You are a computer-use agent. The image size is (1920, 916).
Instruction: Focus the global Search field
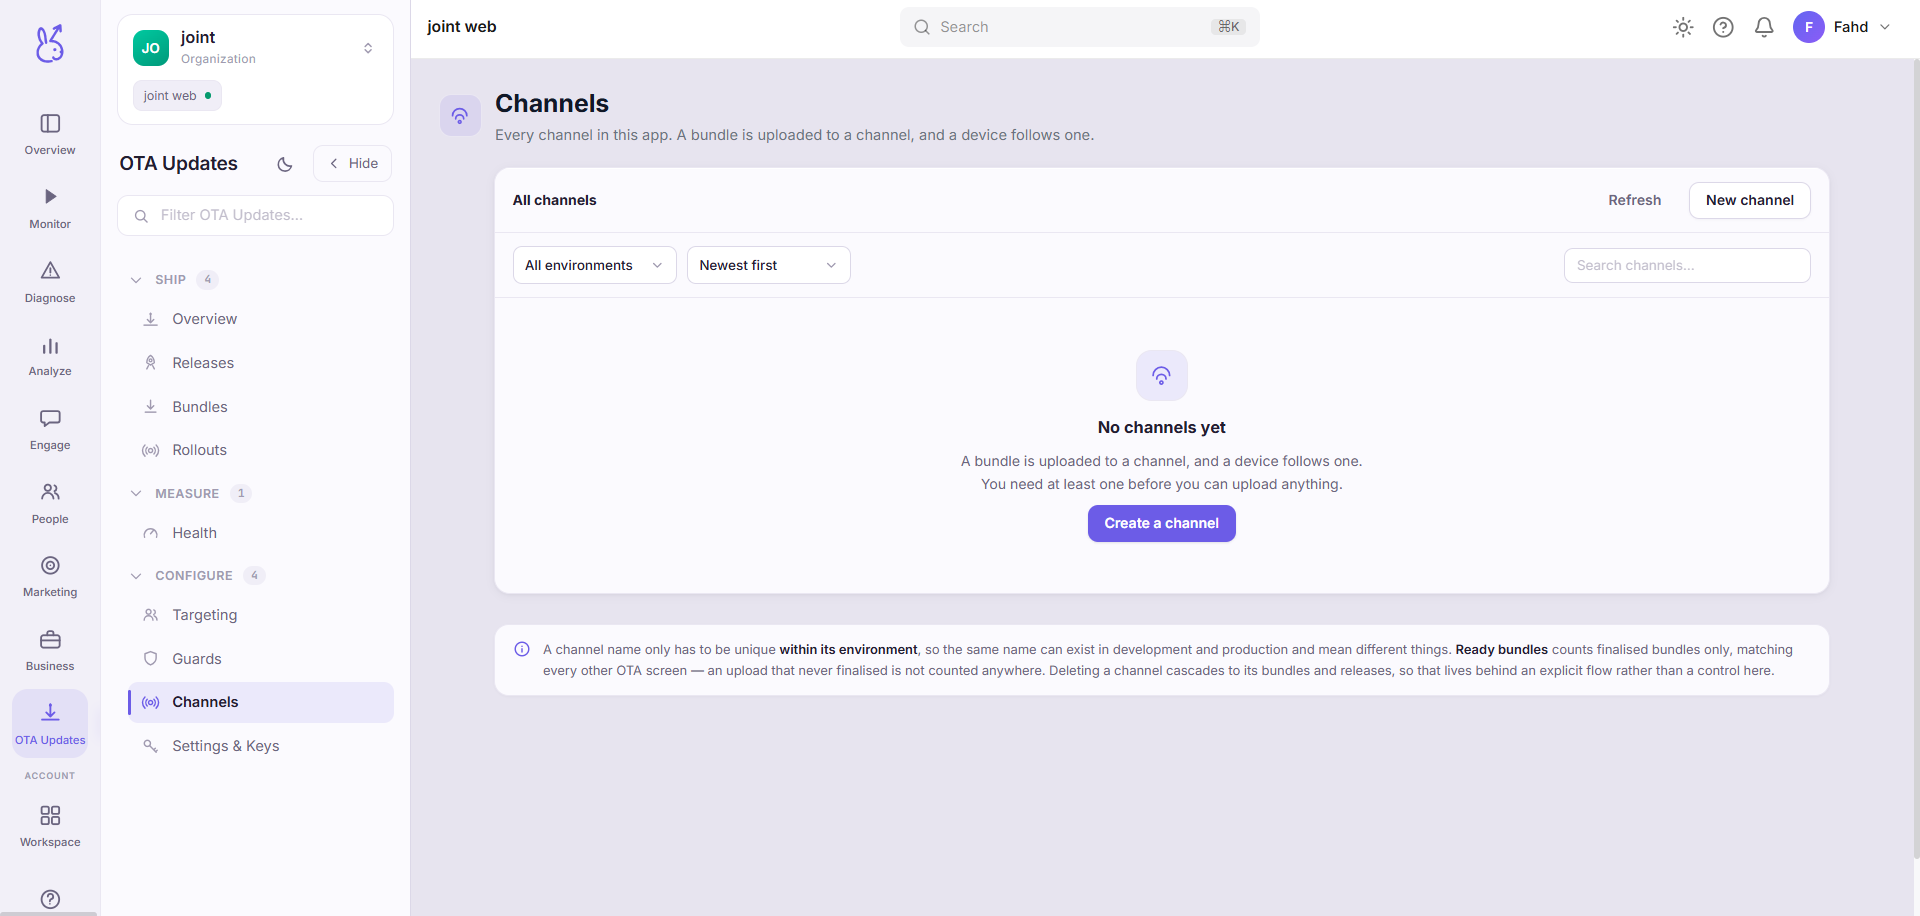click(x=1079, y=27)
